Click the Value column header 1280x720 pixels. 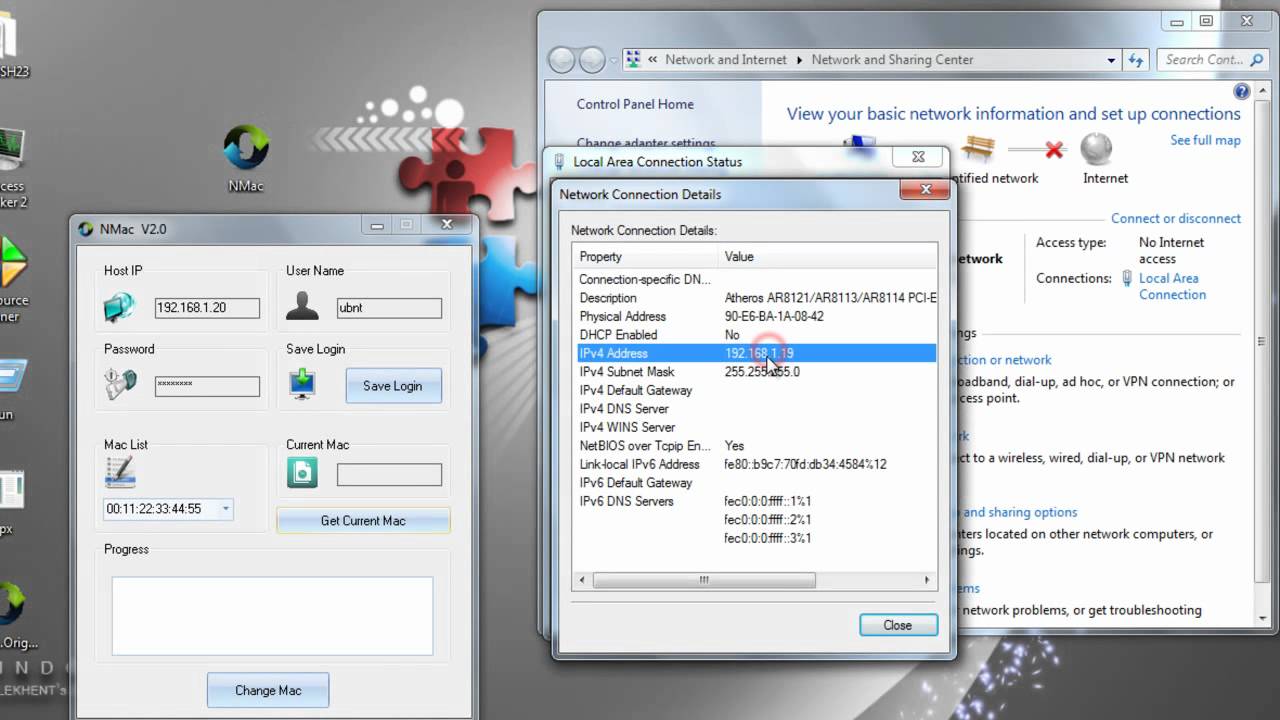827,257
